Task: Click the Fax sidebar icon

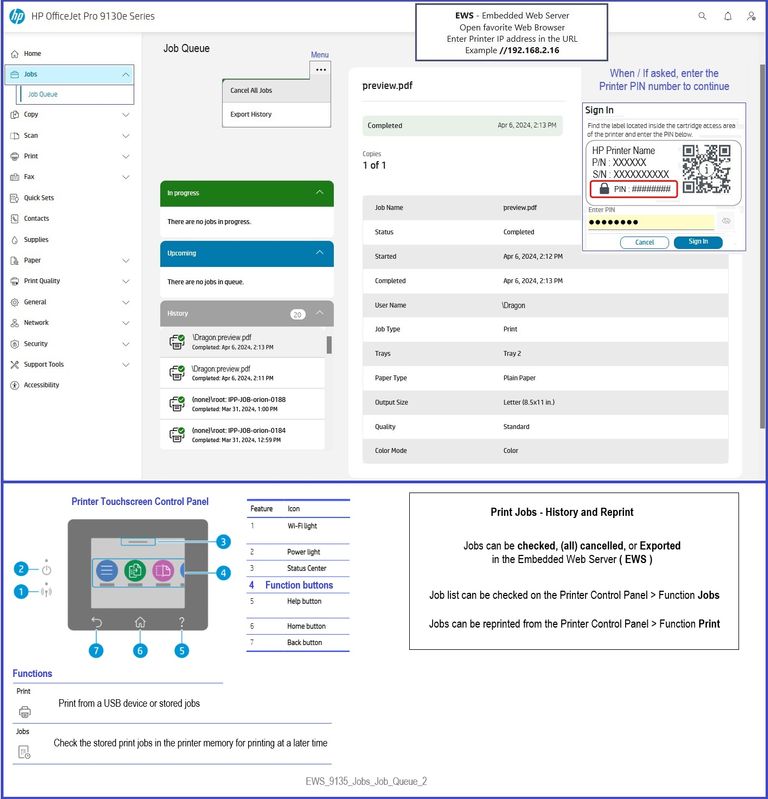Action: click(15, 177)
